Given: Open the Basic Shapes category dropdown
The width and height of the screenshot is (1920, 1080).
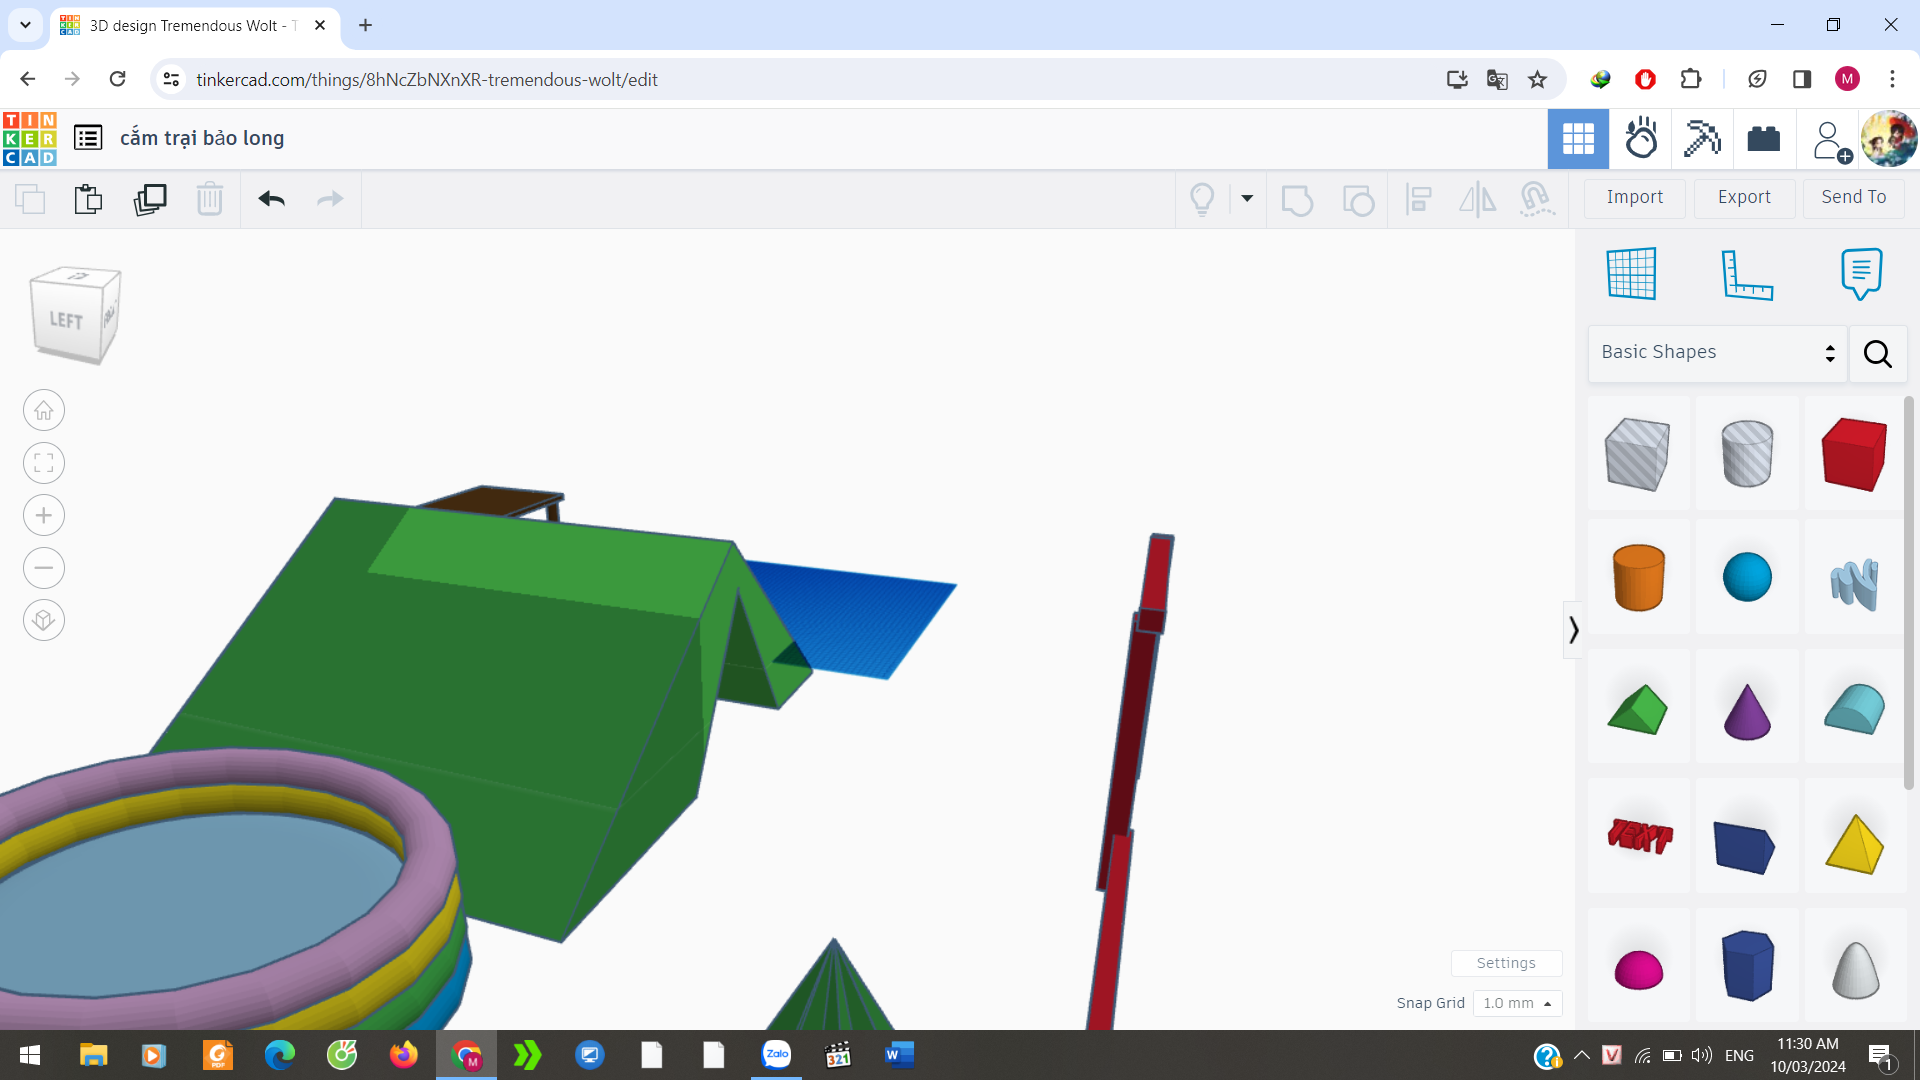Looking at the screenshot, I should point(1717,353).
